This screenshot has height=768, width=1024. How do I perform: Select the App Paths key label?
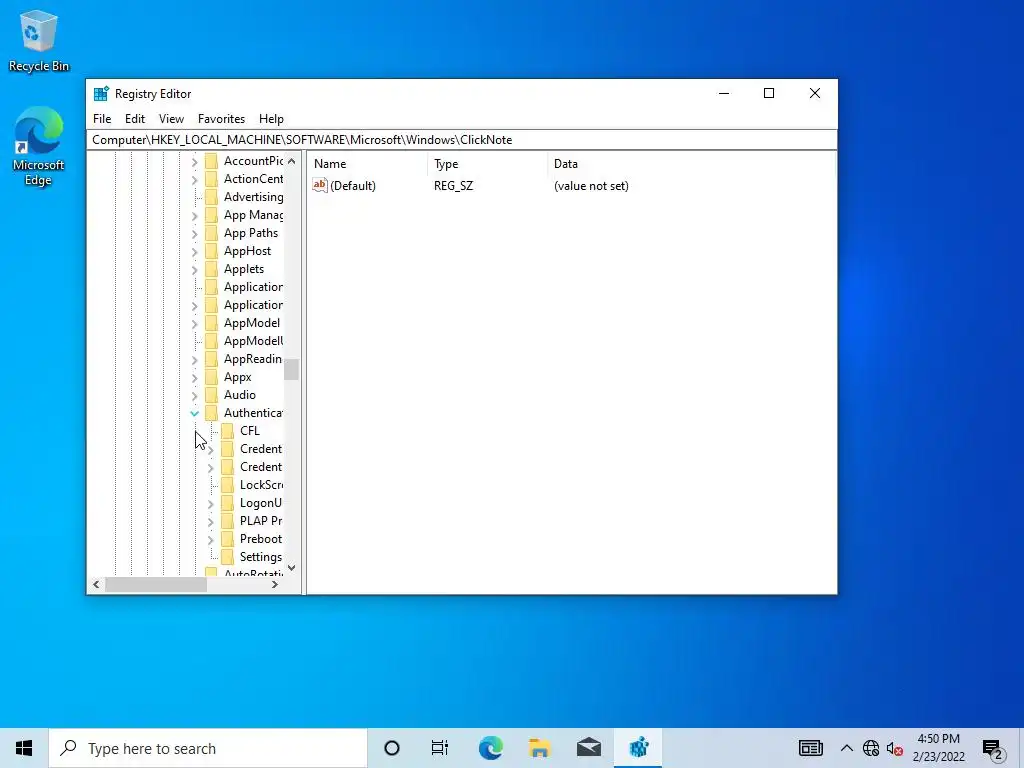(251, 233)
